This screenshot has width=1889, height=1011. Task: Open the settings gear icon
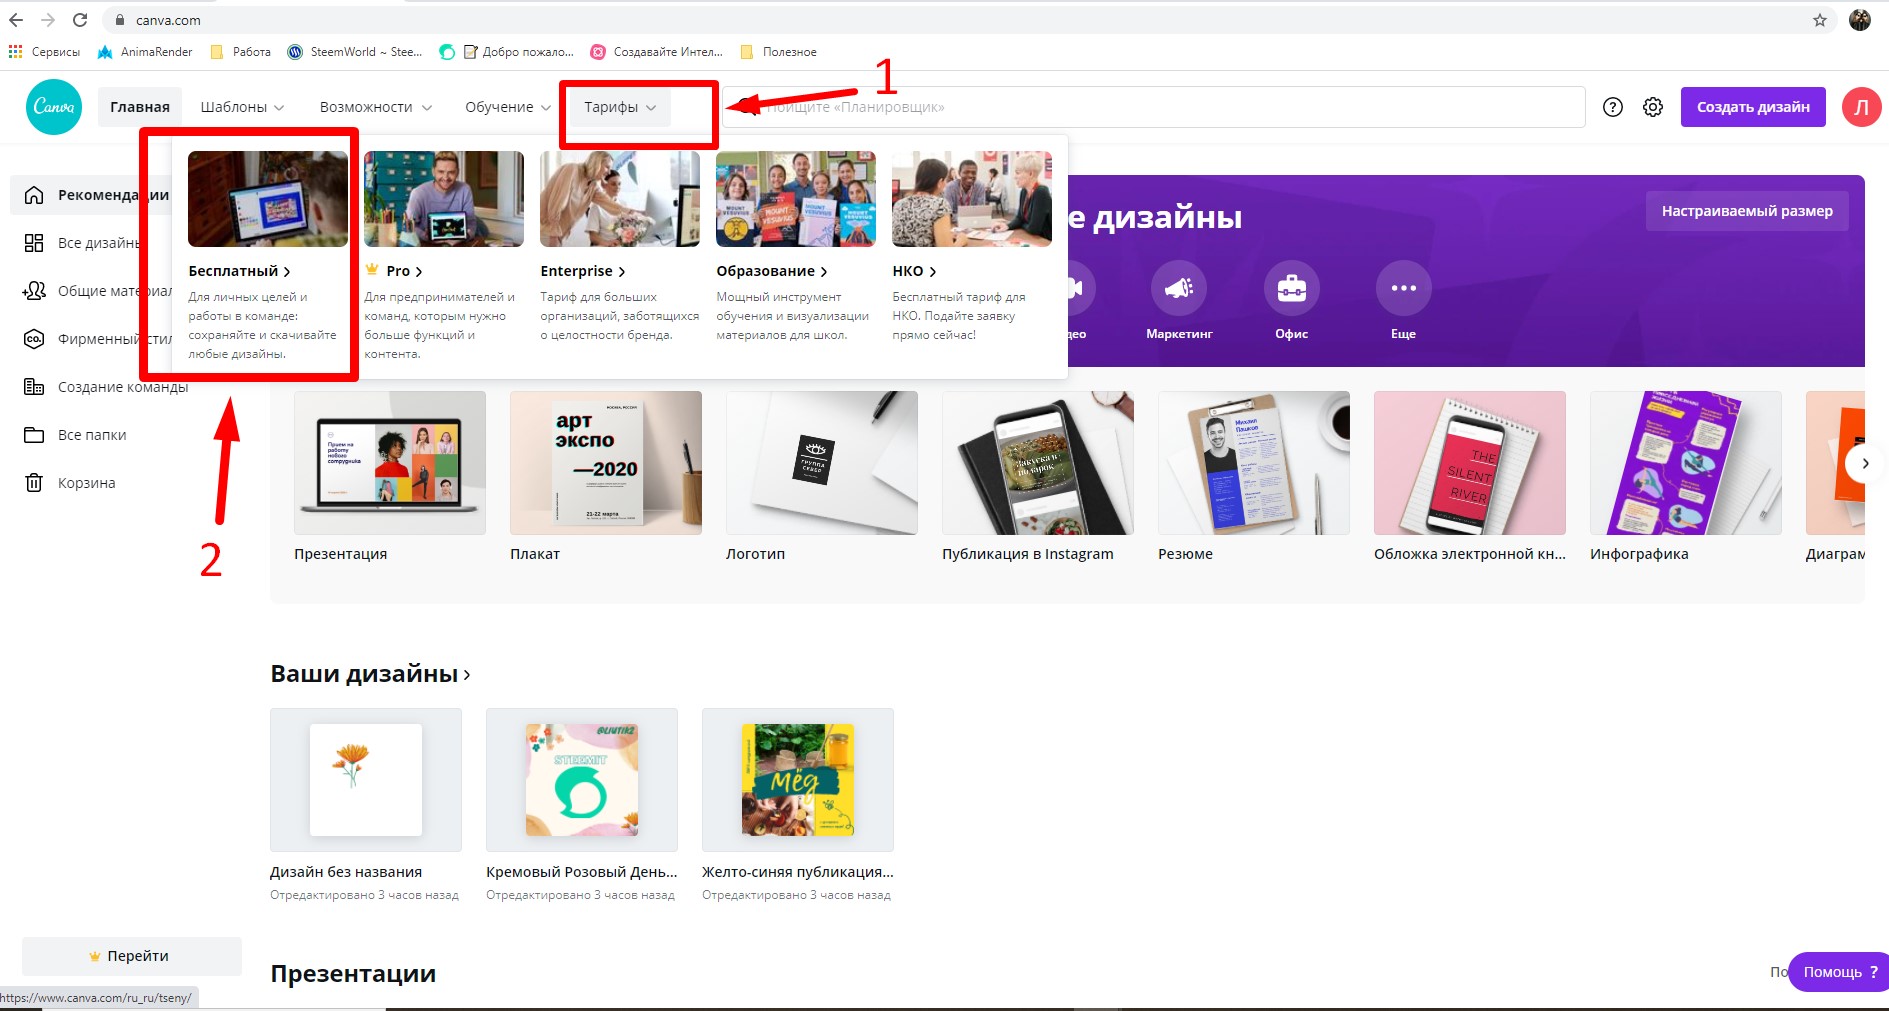1653,107
